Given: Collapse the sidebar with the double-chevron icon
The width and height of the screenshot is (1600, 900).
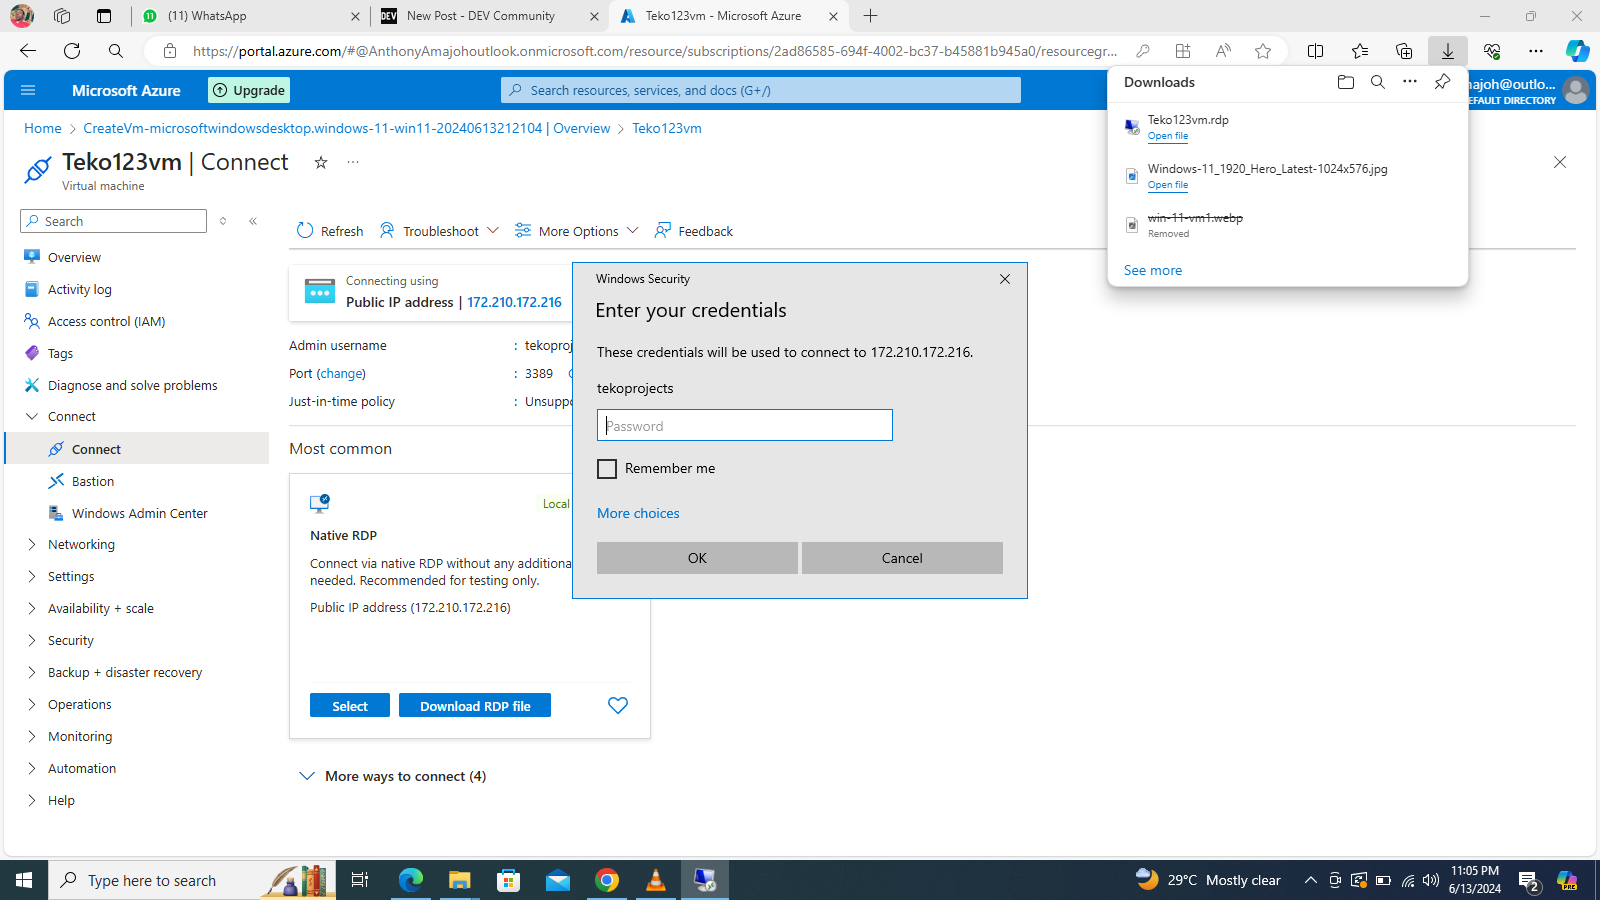Looking at the screenshot, I should pos(253,221).
